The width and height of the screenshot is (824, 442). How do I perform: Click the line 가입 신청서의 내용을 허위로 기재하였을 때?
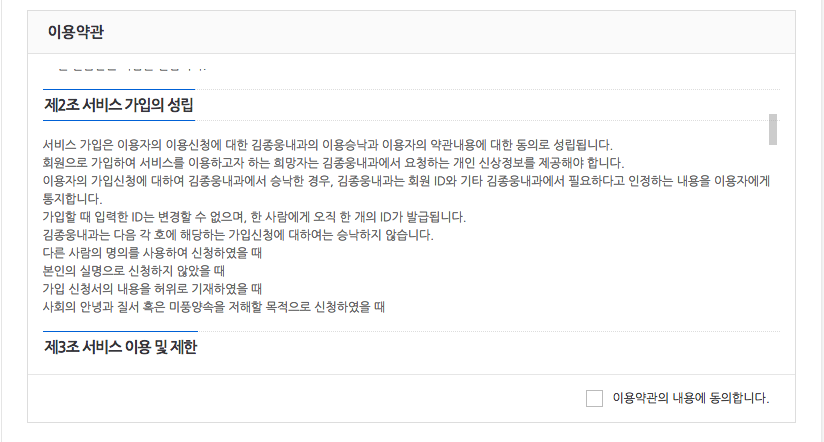152,289
